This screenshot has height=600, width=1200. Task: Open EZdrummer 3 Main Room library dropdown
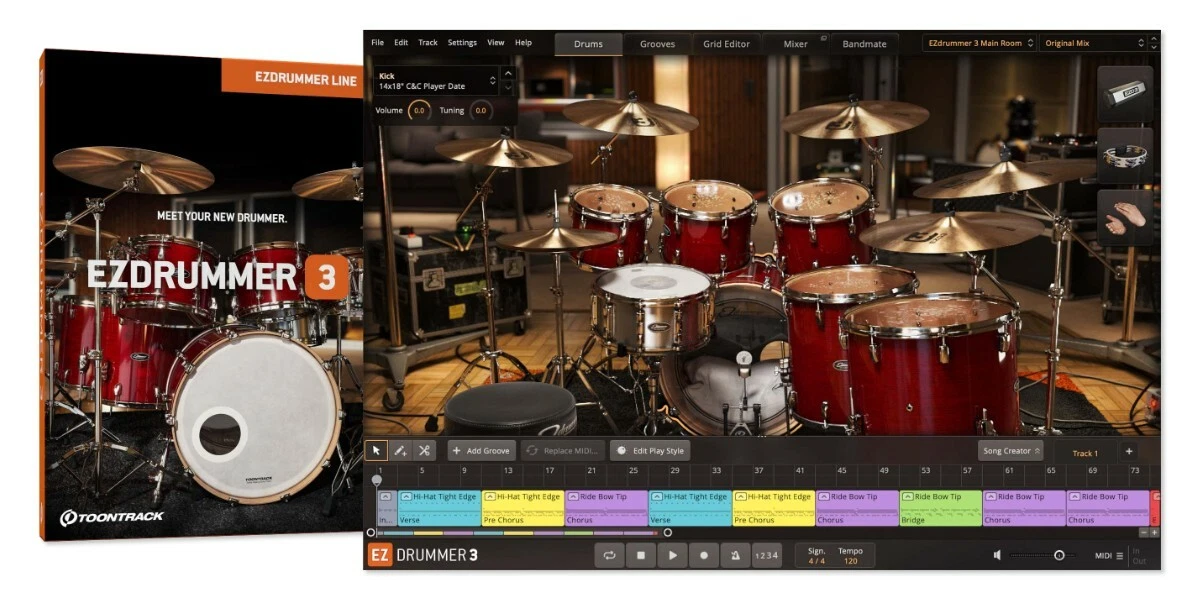click(979, 43)
